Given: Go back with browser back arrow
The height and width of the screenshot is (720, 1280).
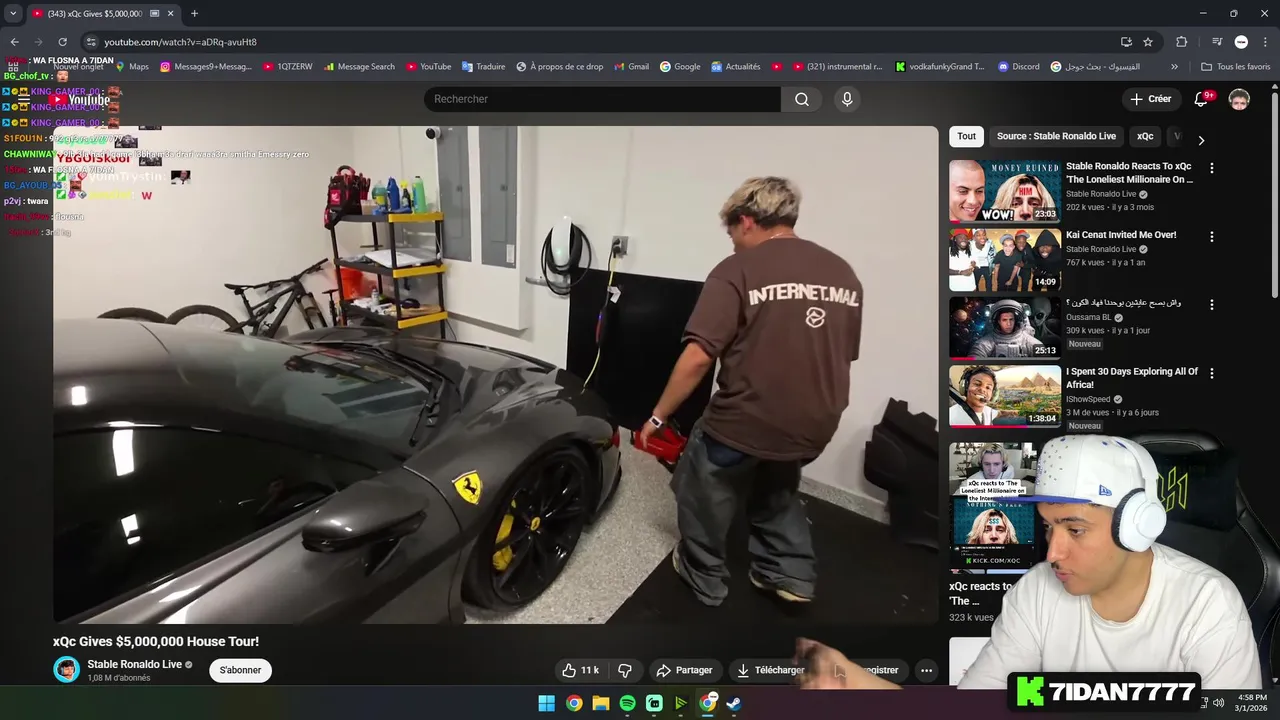Looking at the screenshot, I should 14,42.
